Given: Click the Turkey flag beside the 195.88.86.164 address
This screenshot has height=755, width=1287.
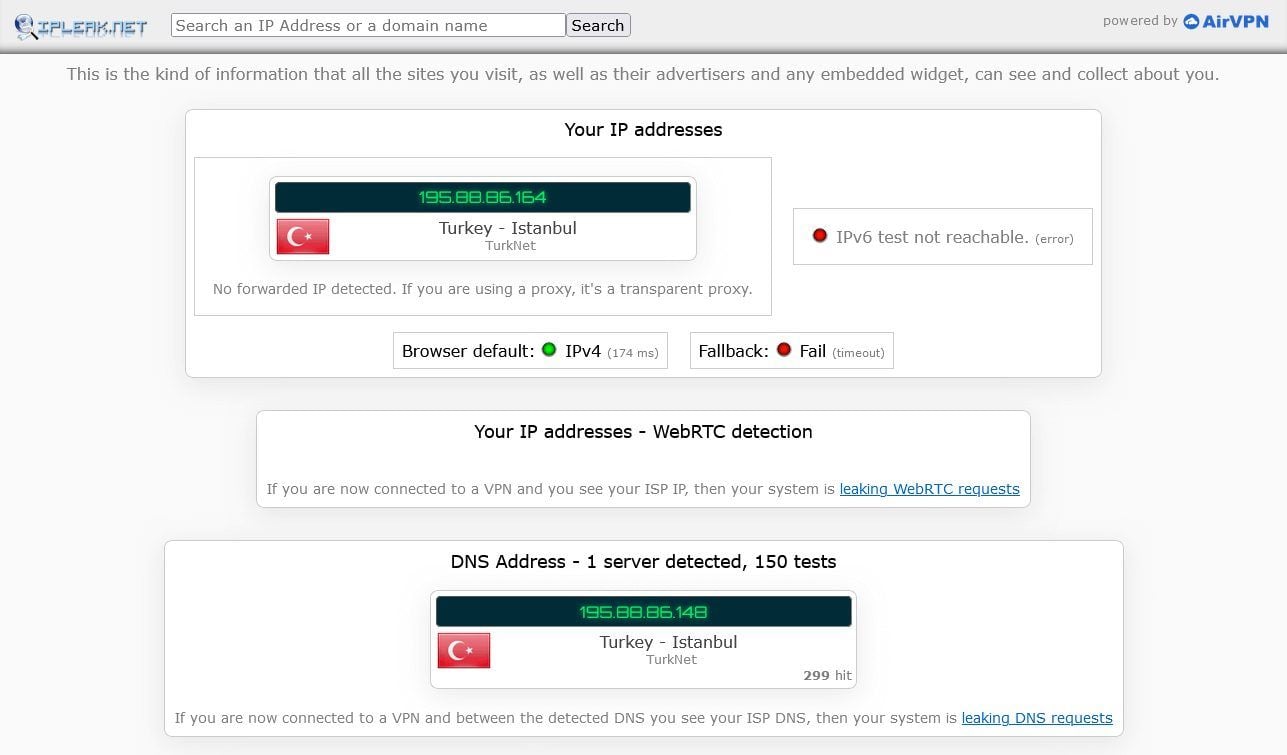Looking at the screenshot, I should [303, 237].
